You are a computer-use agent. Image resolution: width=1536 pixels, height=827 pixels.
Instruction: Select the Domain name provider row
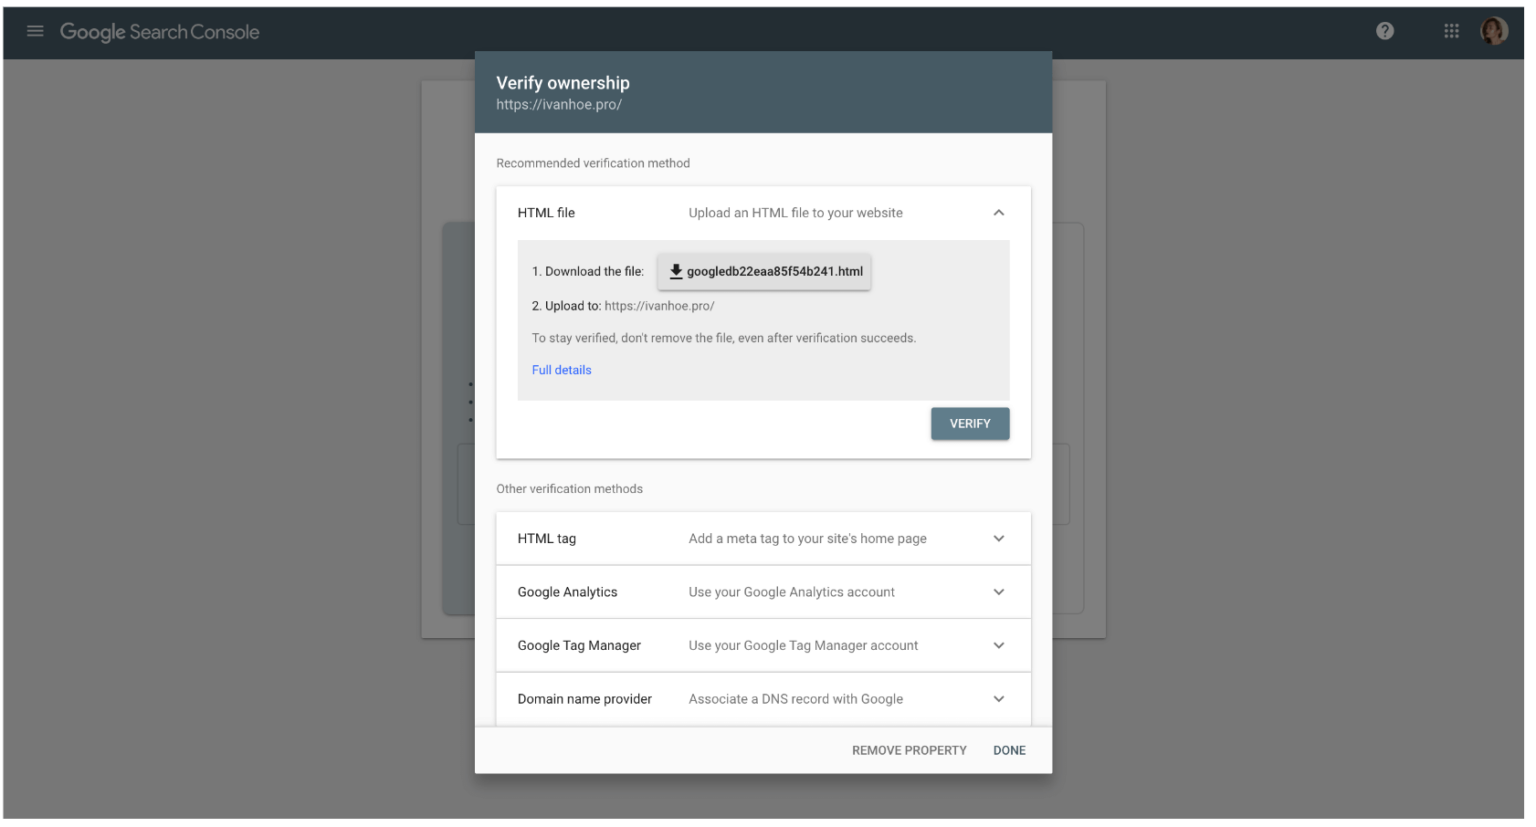(x=700, y=698)
